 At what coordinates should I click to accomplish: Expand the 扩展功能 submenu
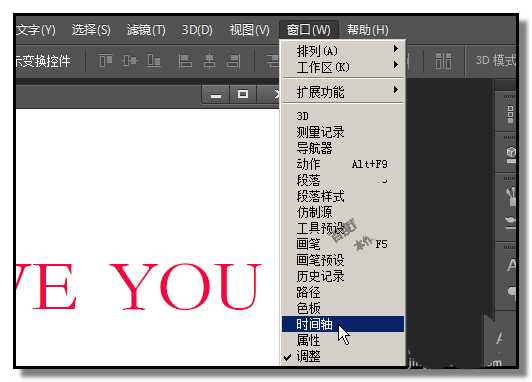point(343,92)
